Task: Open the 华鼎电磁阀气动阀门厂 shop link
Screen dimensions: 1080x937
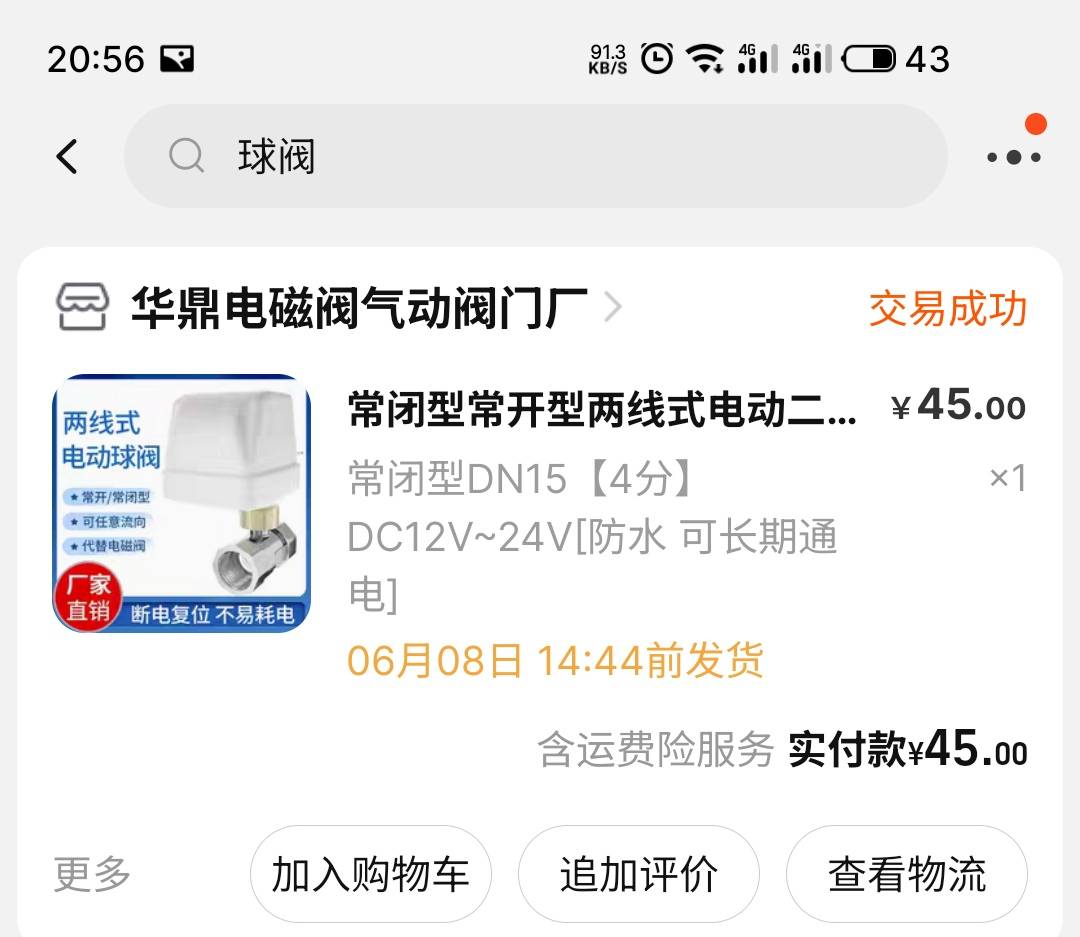Action: point(358,307)
